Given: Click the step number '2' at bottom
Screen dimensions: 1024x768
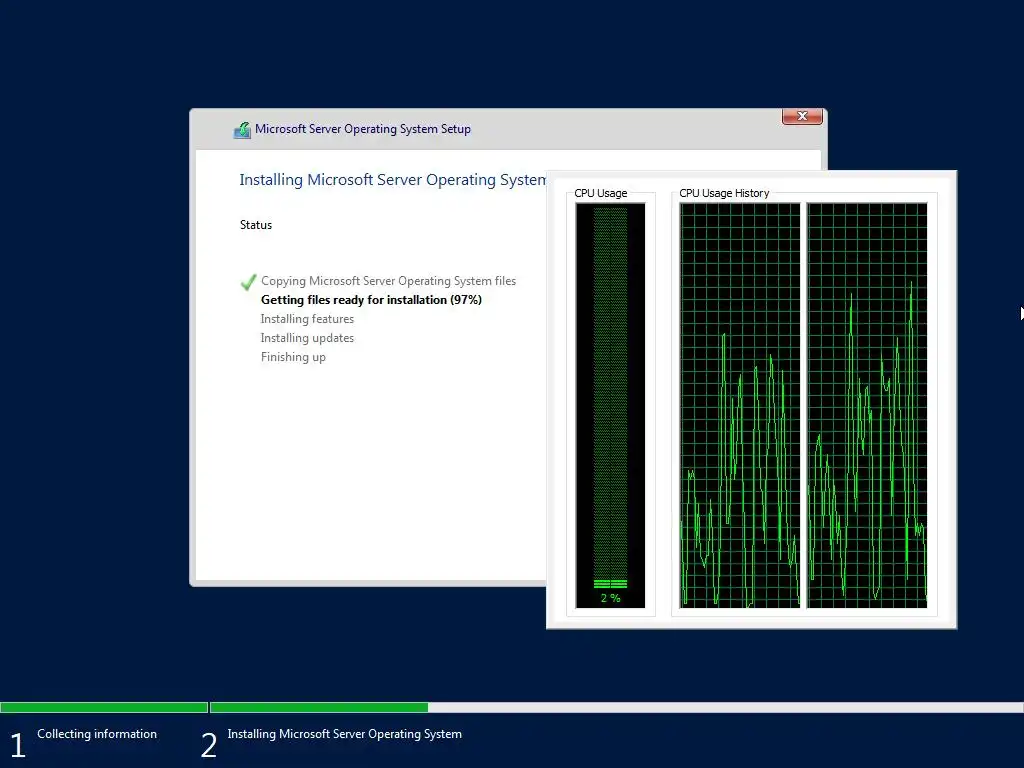Looking at the screenshot, I should (x=209, y=746).
